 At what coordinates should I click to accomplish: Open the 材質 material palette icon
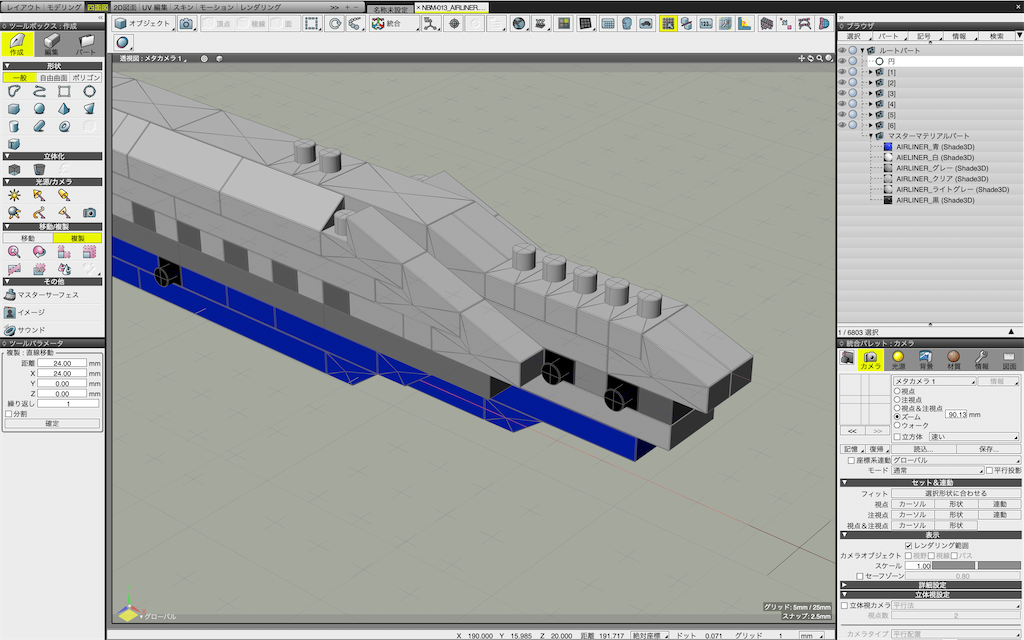(954, 359)
